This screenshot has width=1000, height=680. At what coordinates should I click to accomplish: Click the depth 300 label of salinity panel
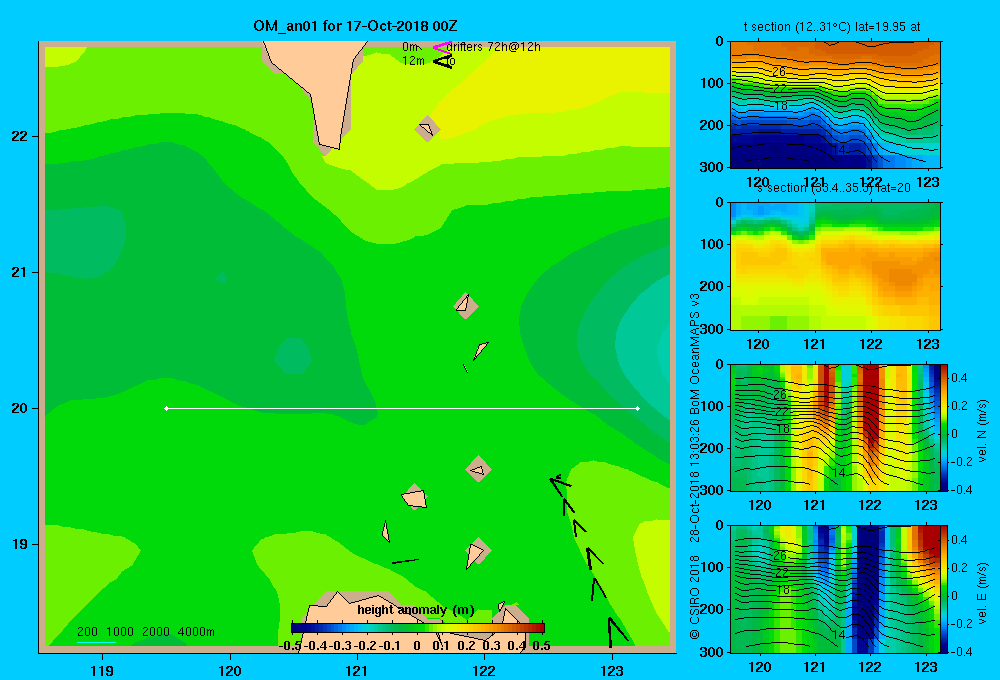712,329
